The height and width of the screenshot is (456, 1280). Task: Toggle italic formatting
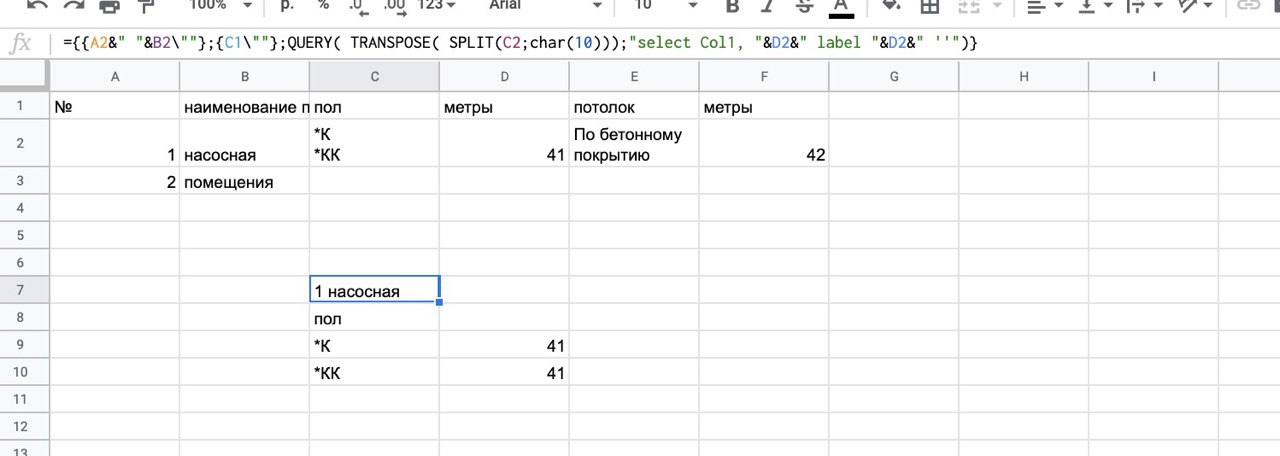point(768,6)
